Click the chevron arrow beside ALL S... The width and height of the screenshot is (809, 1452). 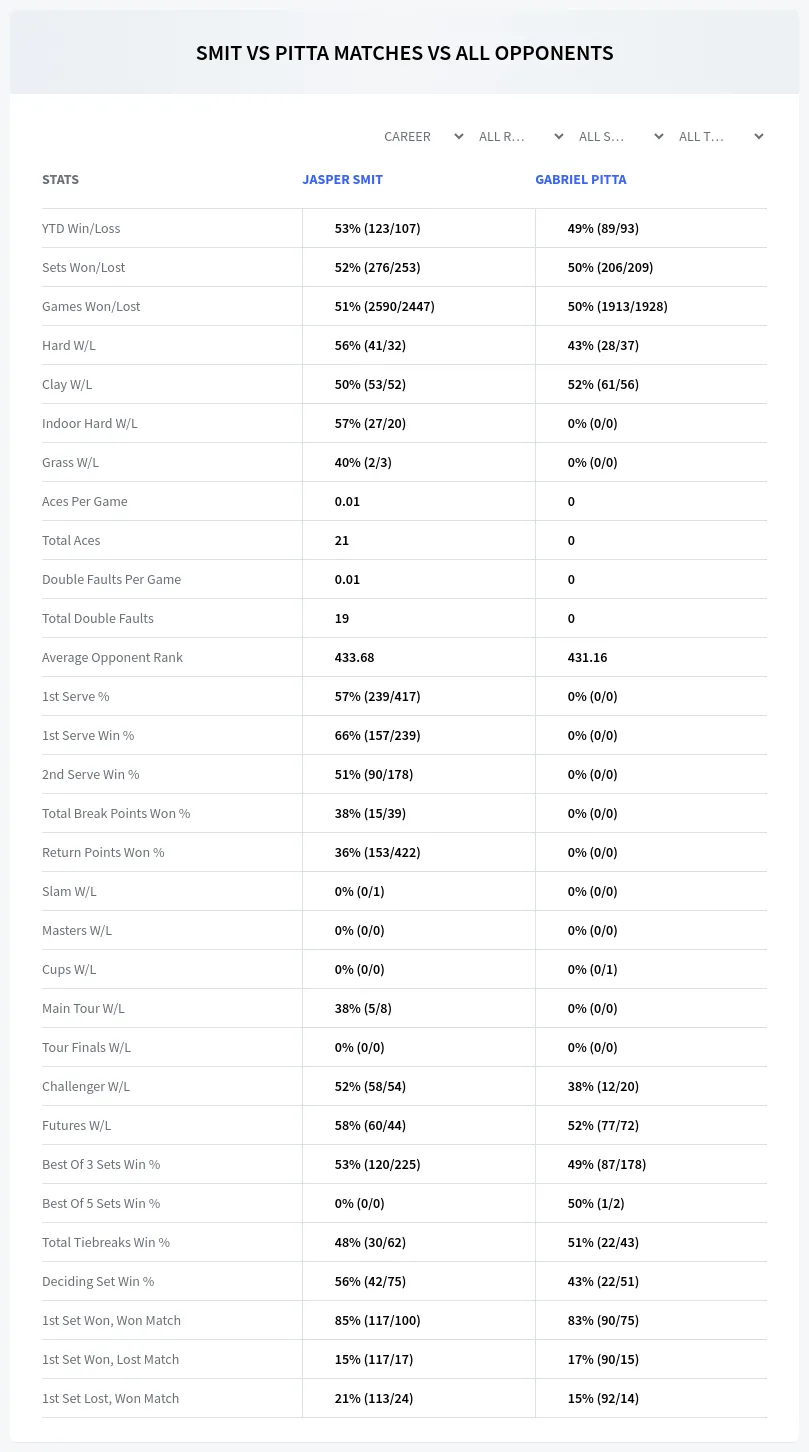659,136
